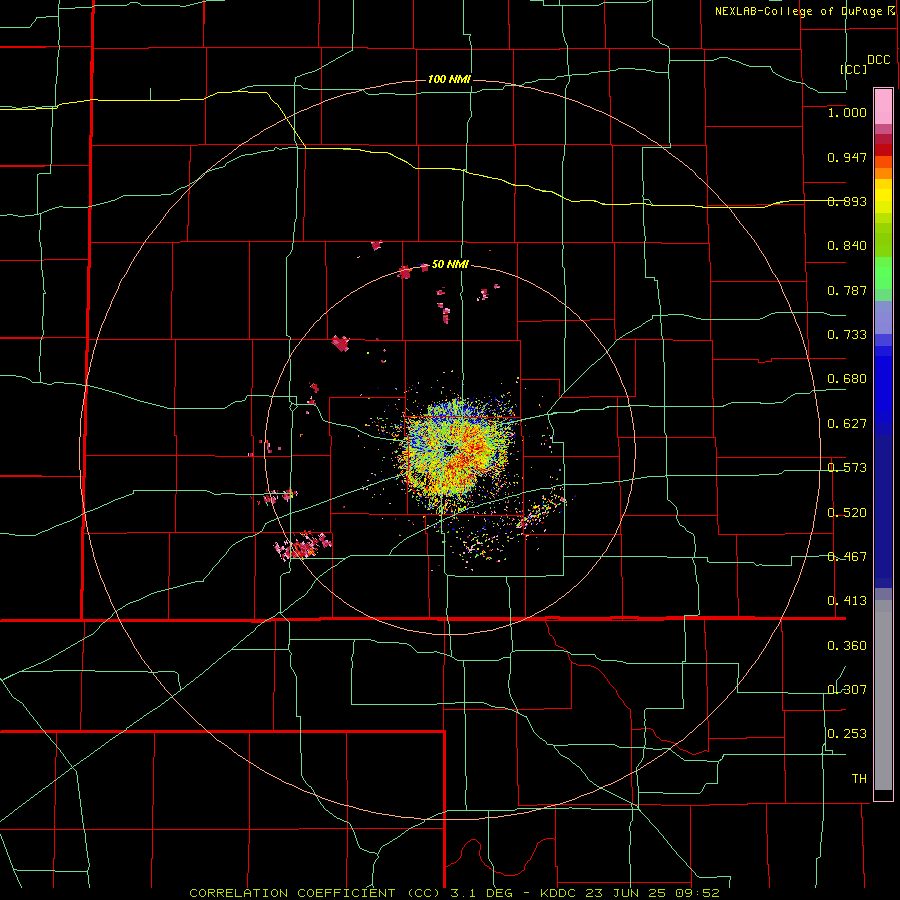The height and width of the screenshot is (900, 900).
Task: Click the 0.467 legend value
Action: coord(847,557)
